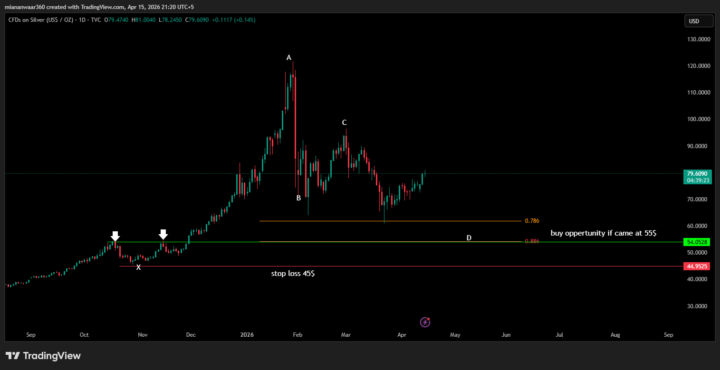Screen dimensions: 720x370
Task: Click the 0.786 Fibonacci level label
Action: click(x=532, y=221)
